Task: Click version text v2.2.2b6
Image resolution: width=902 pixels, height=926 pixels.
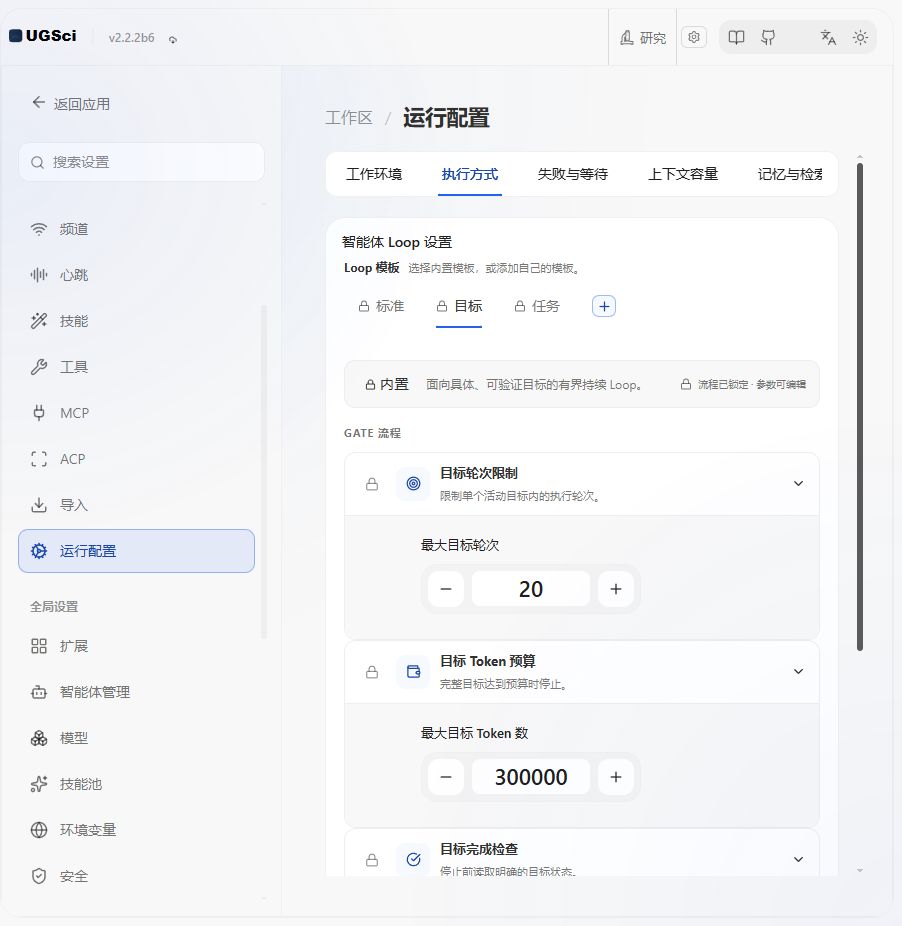Action: coord(131,38)
